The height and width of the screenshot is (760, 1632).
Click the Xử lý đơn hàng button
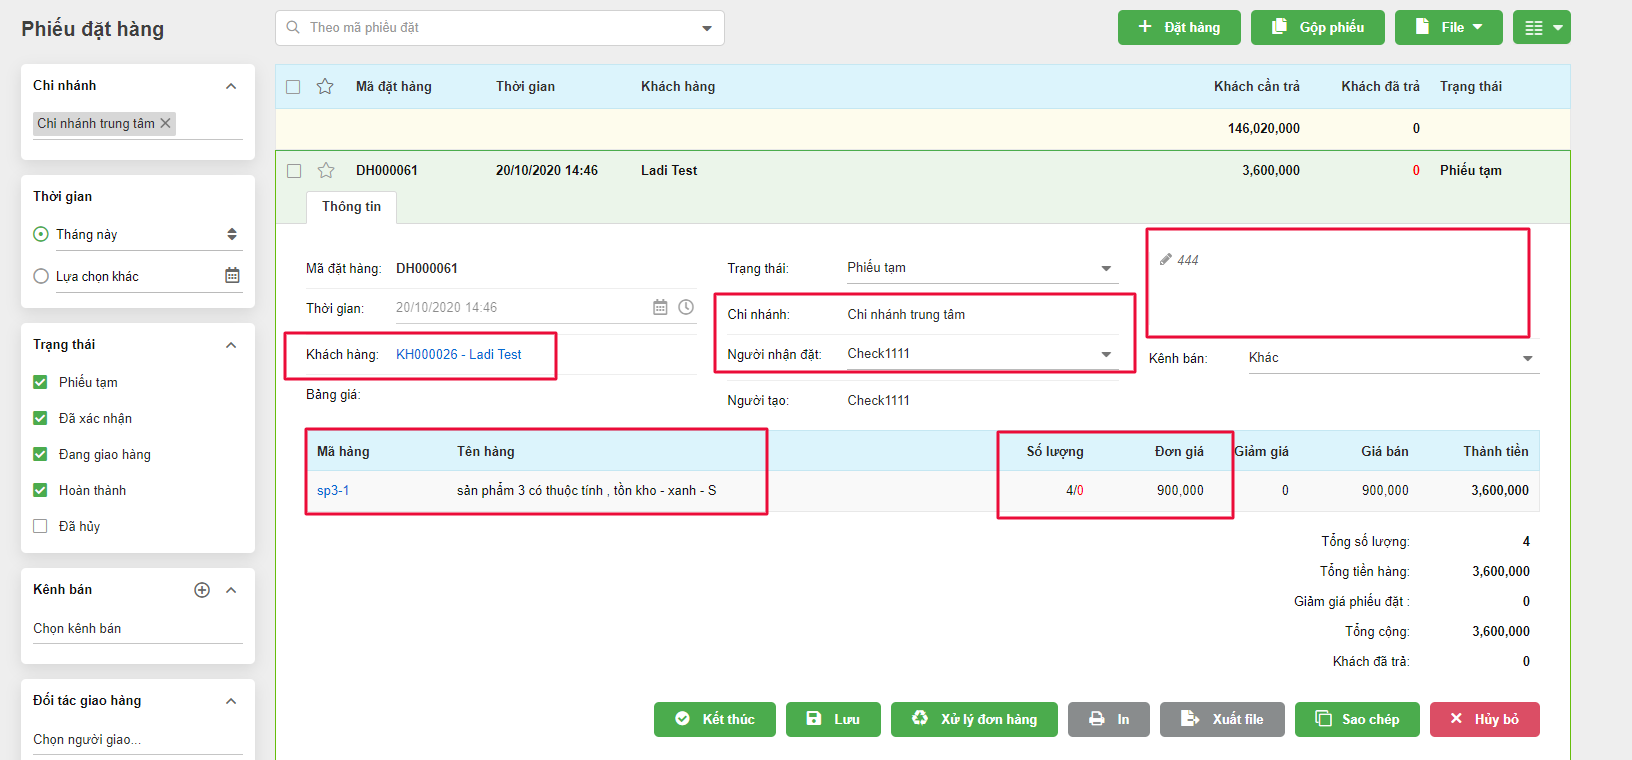coord(974,719)
